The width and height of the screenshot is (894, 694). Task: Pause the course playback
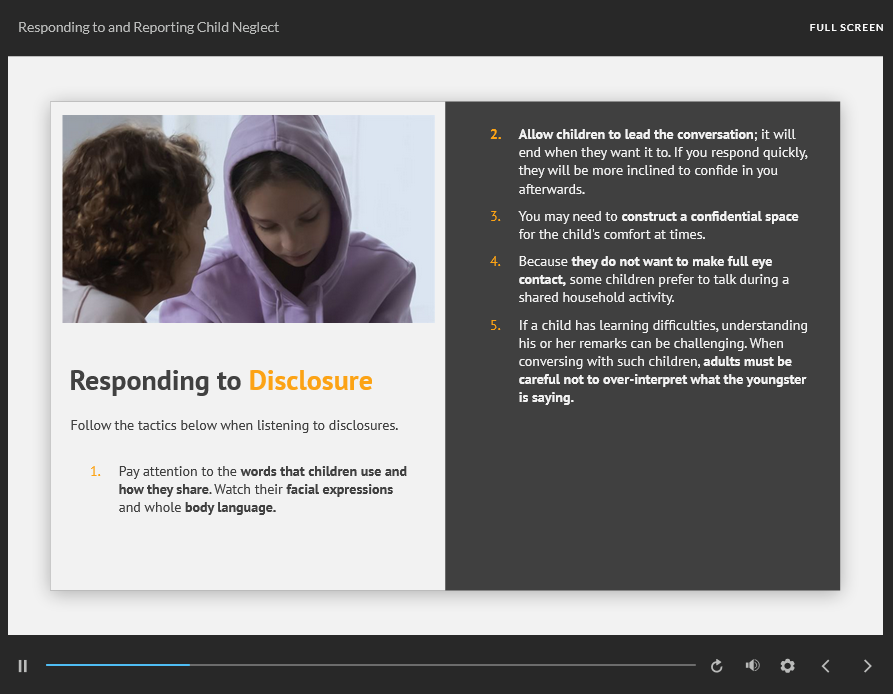tap(23, 666)
